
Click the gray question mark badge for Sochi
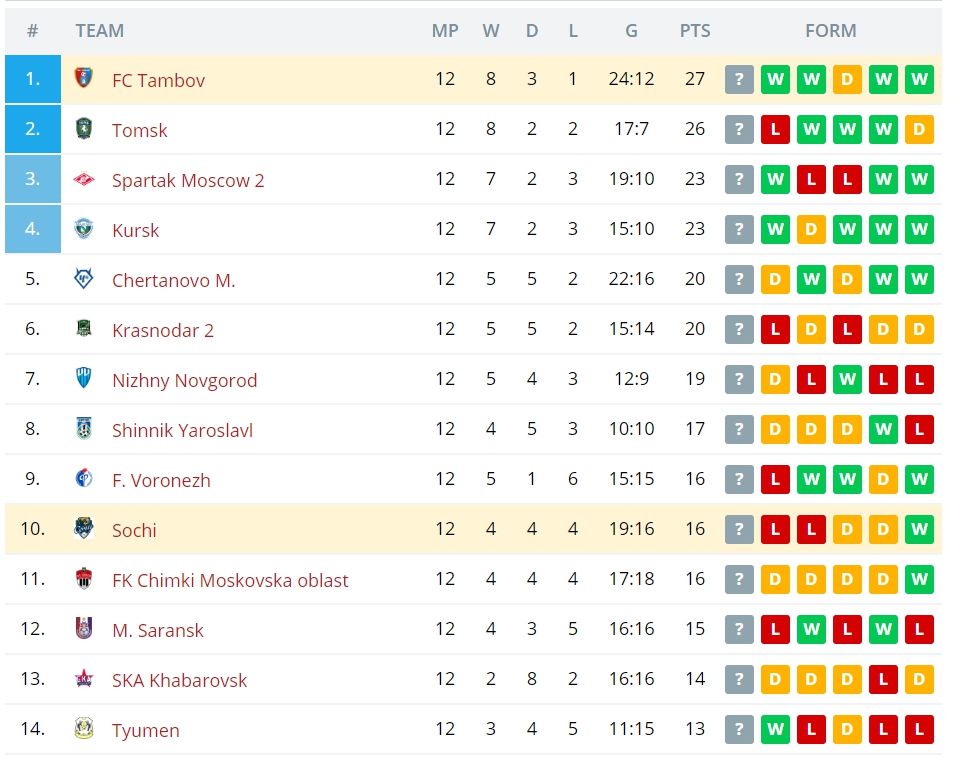(x=739, y=529)
